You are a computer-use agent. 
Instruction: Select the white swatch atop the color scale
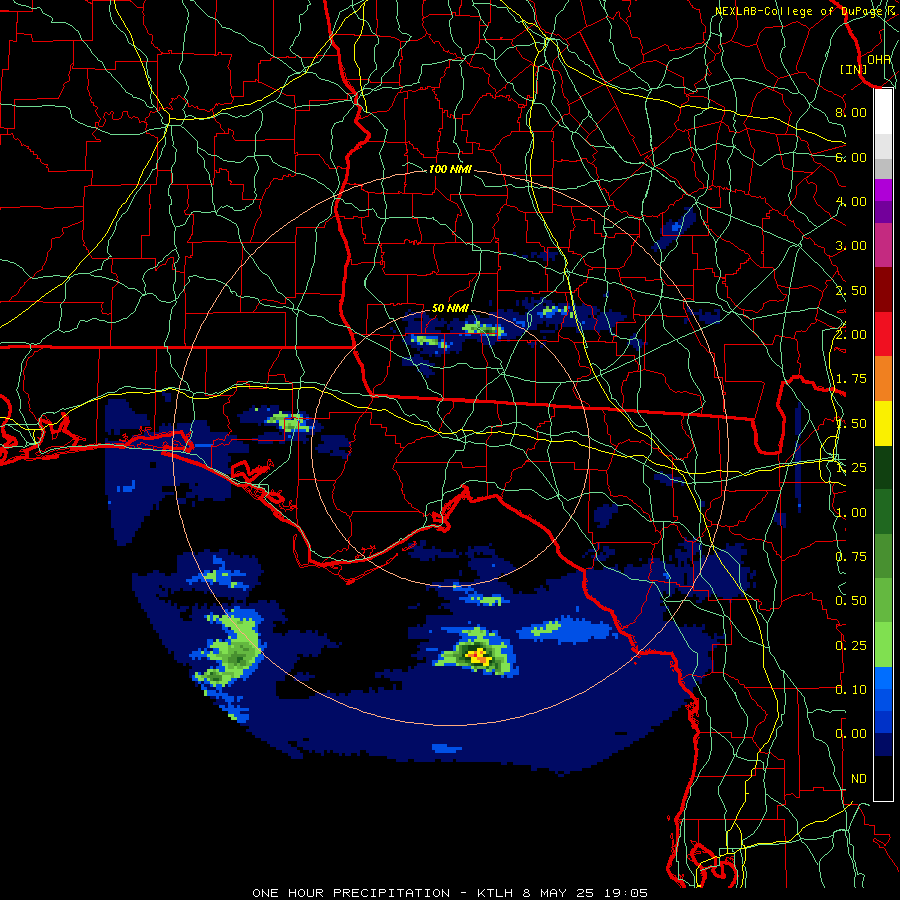[x=883, y=112]
